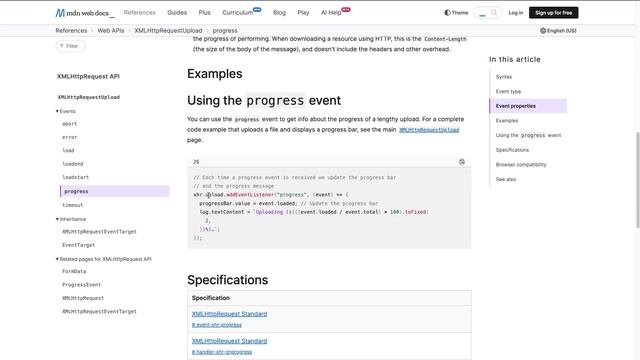Click 'Using the progress event' heading
Viewport: 640px width, 360px height.
coord(264,100)
